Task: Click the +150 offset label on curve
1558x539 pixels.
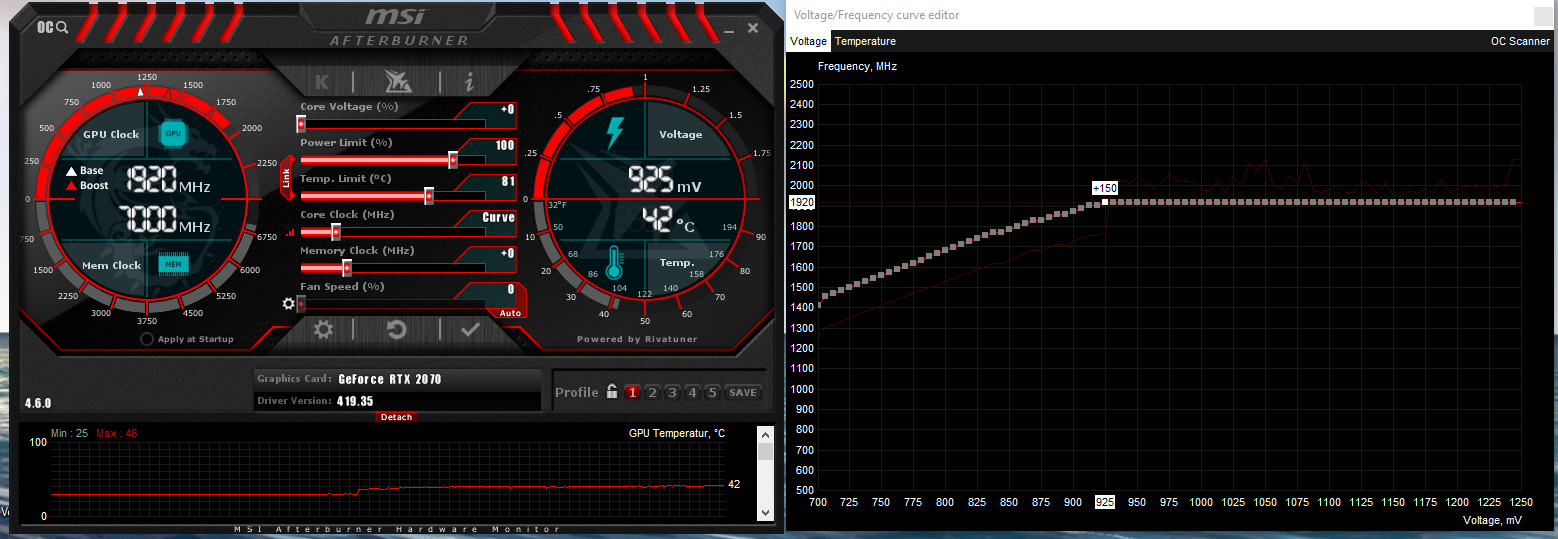Action: pos(1104,188)
